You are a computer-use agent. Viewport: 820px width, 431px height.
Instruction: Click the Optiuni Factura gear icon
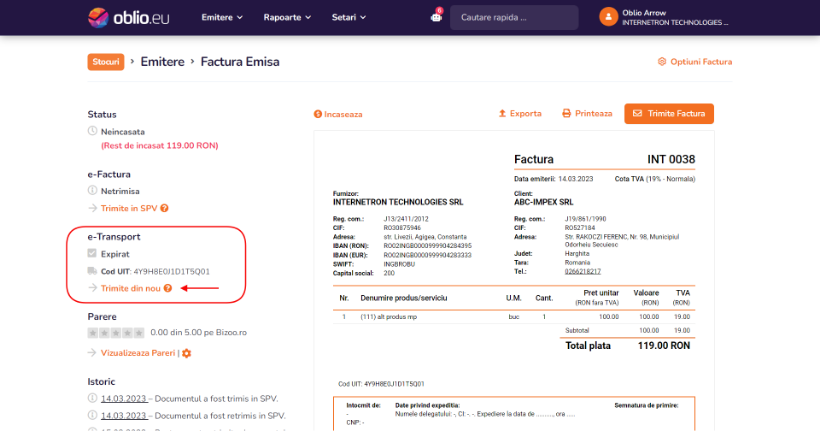click(x=662, y=62)
